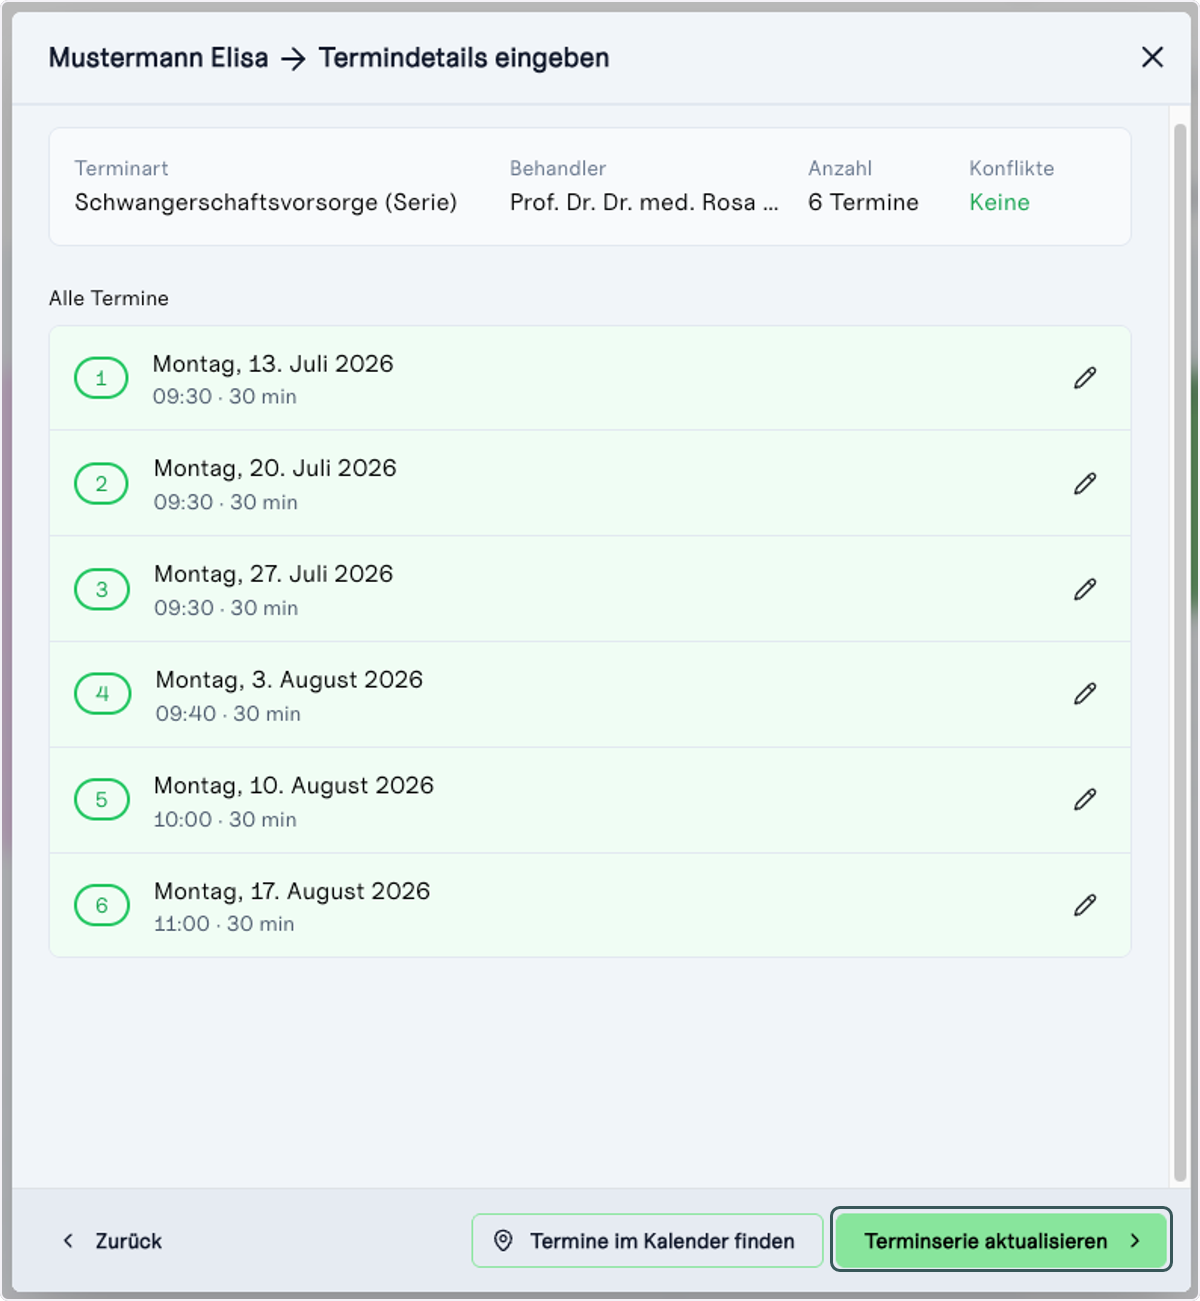Edit the appointment on 27. Juli 2026

[1085, 589]
